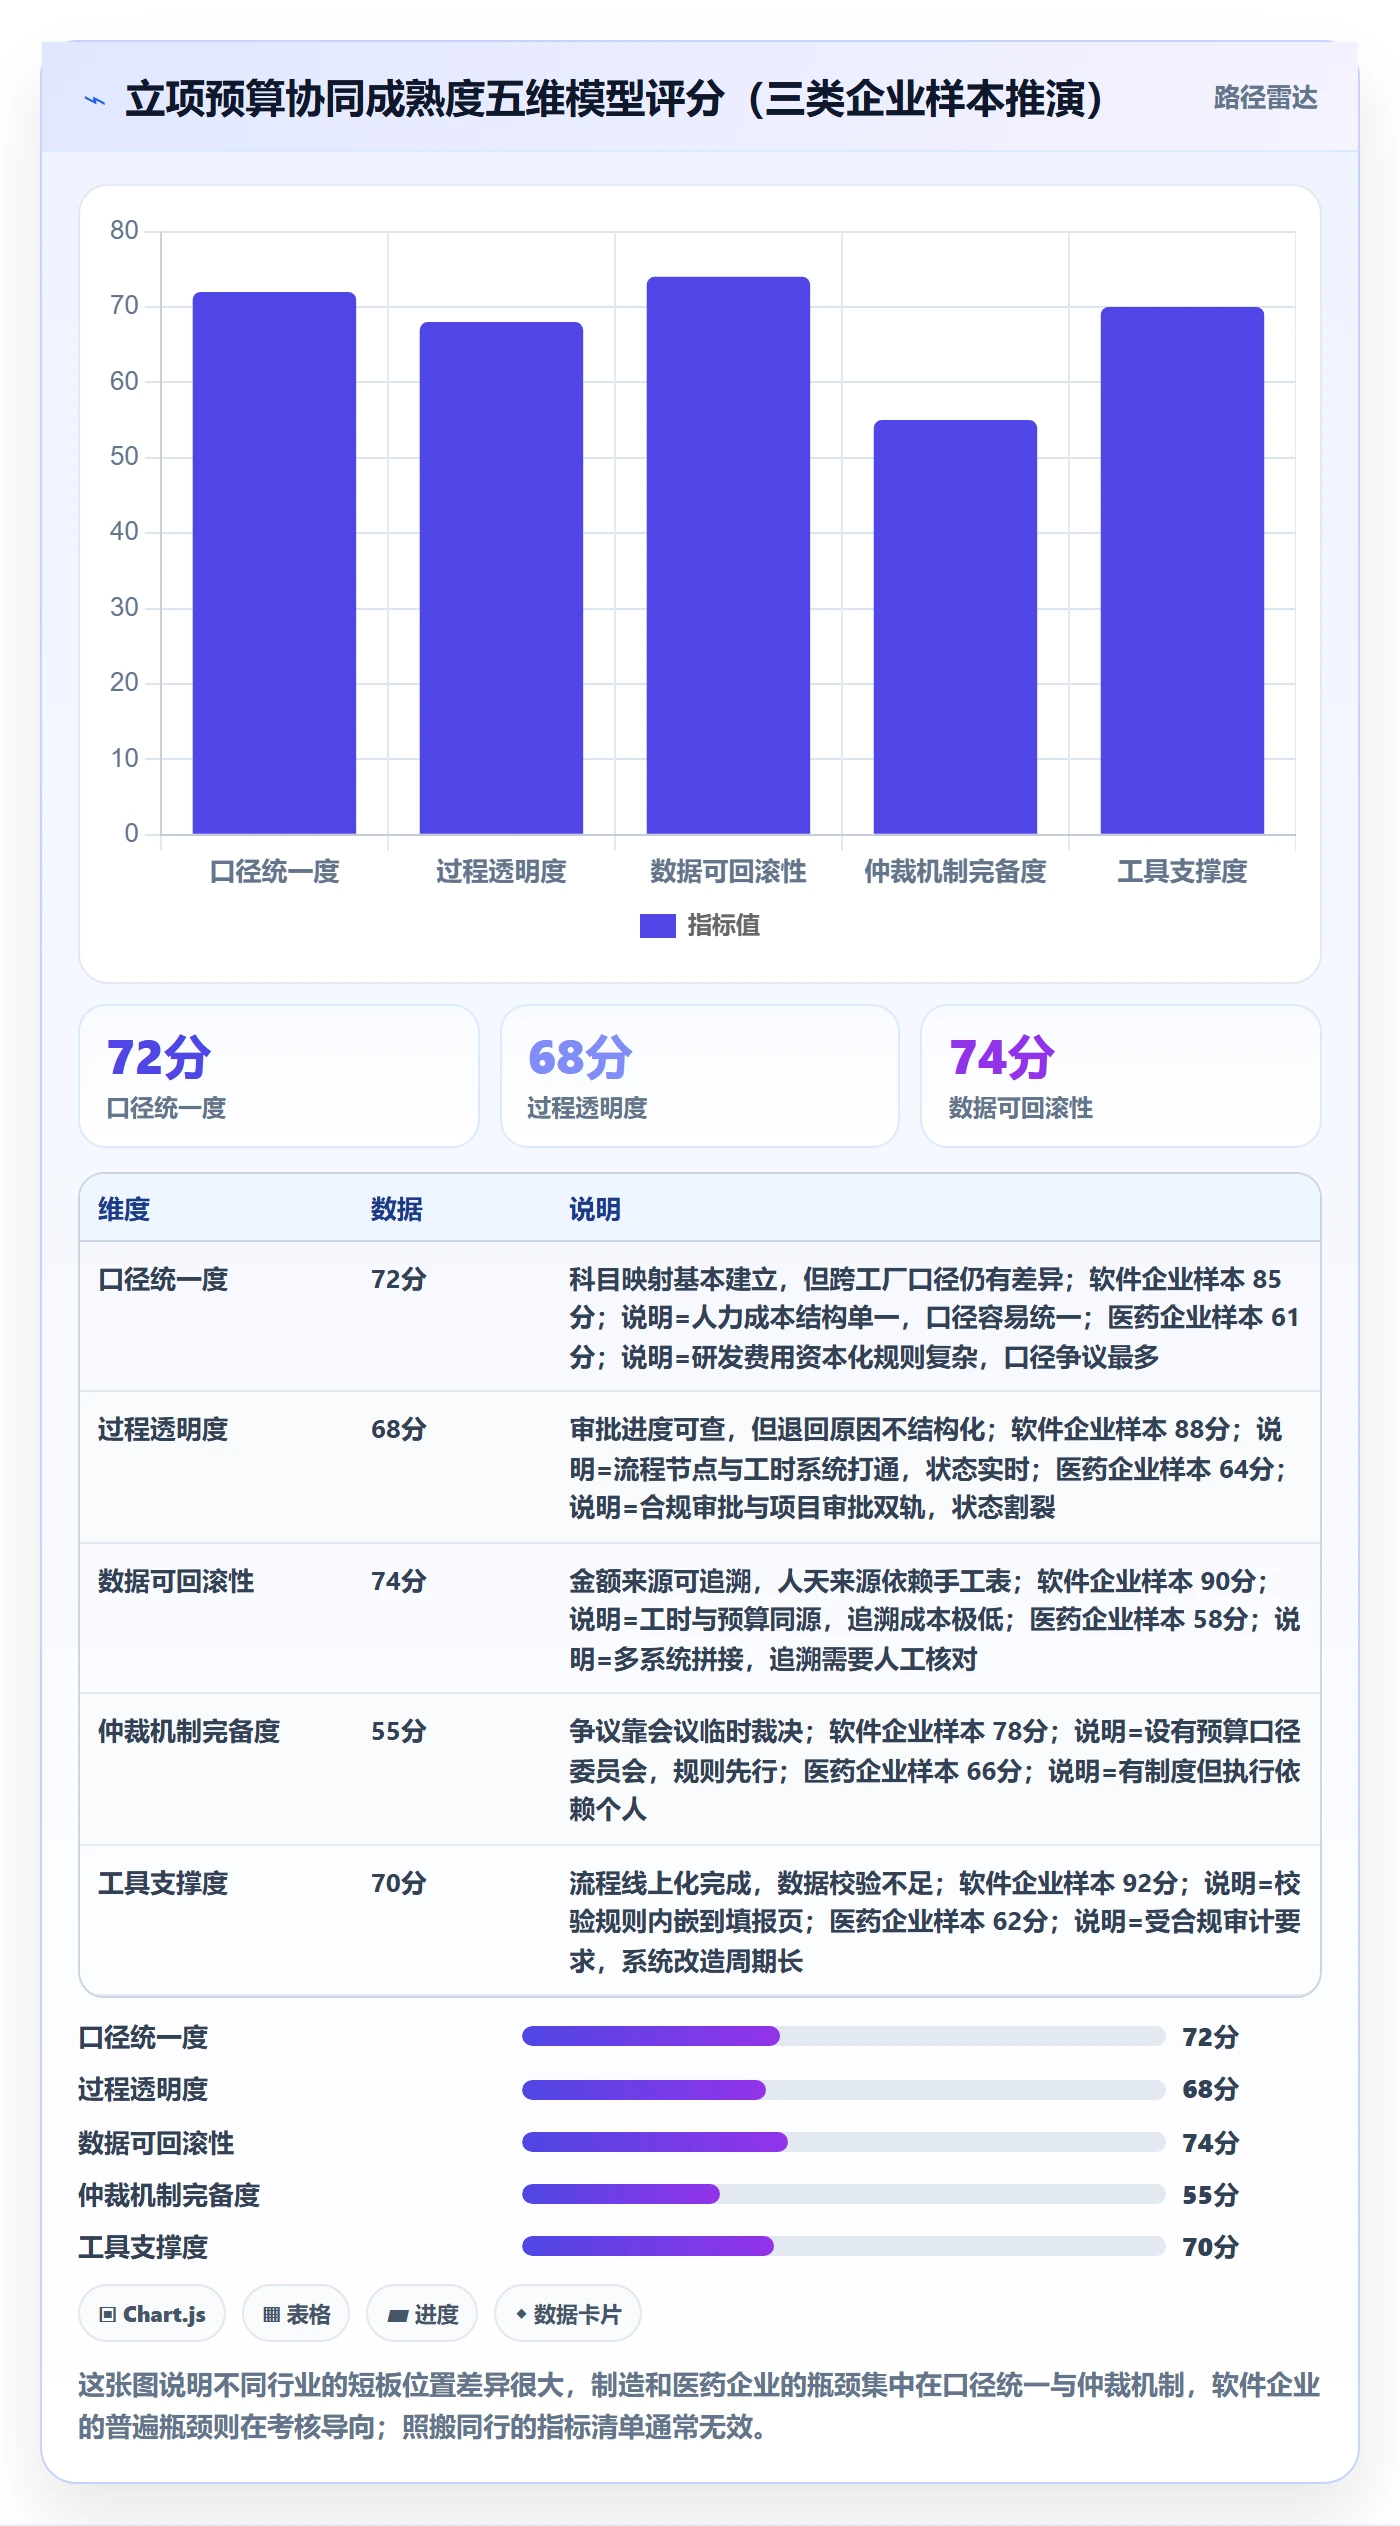Click the 仲裁机制完备度 axis label
Screen dimensions: 1400x2526
955,872
